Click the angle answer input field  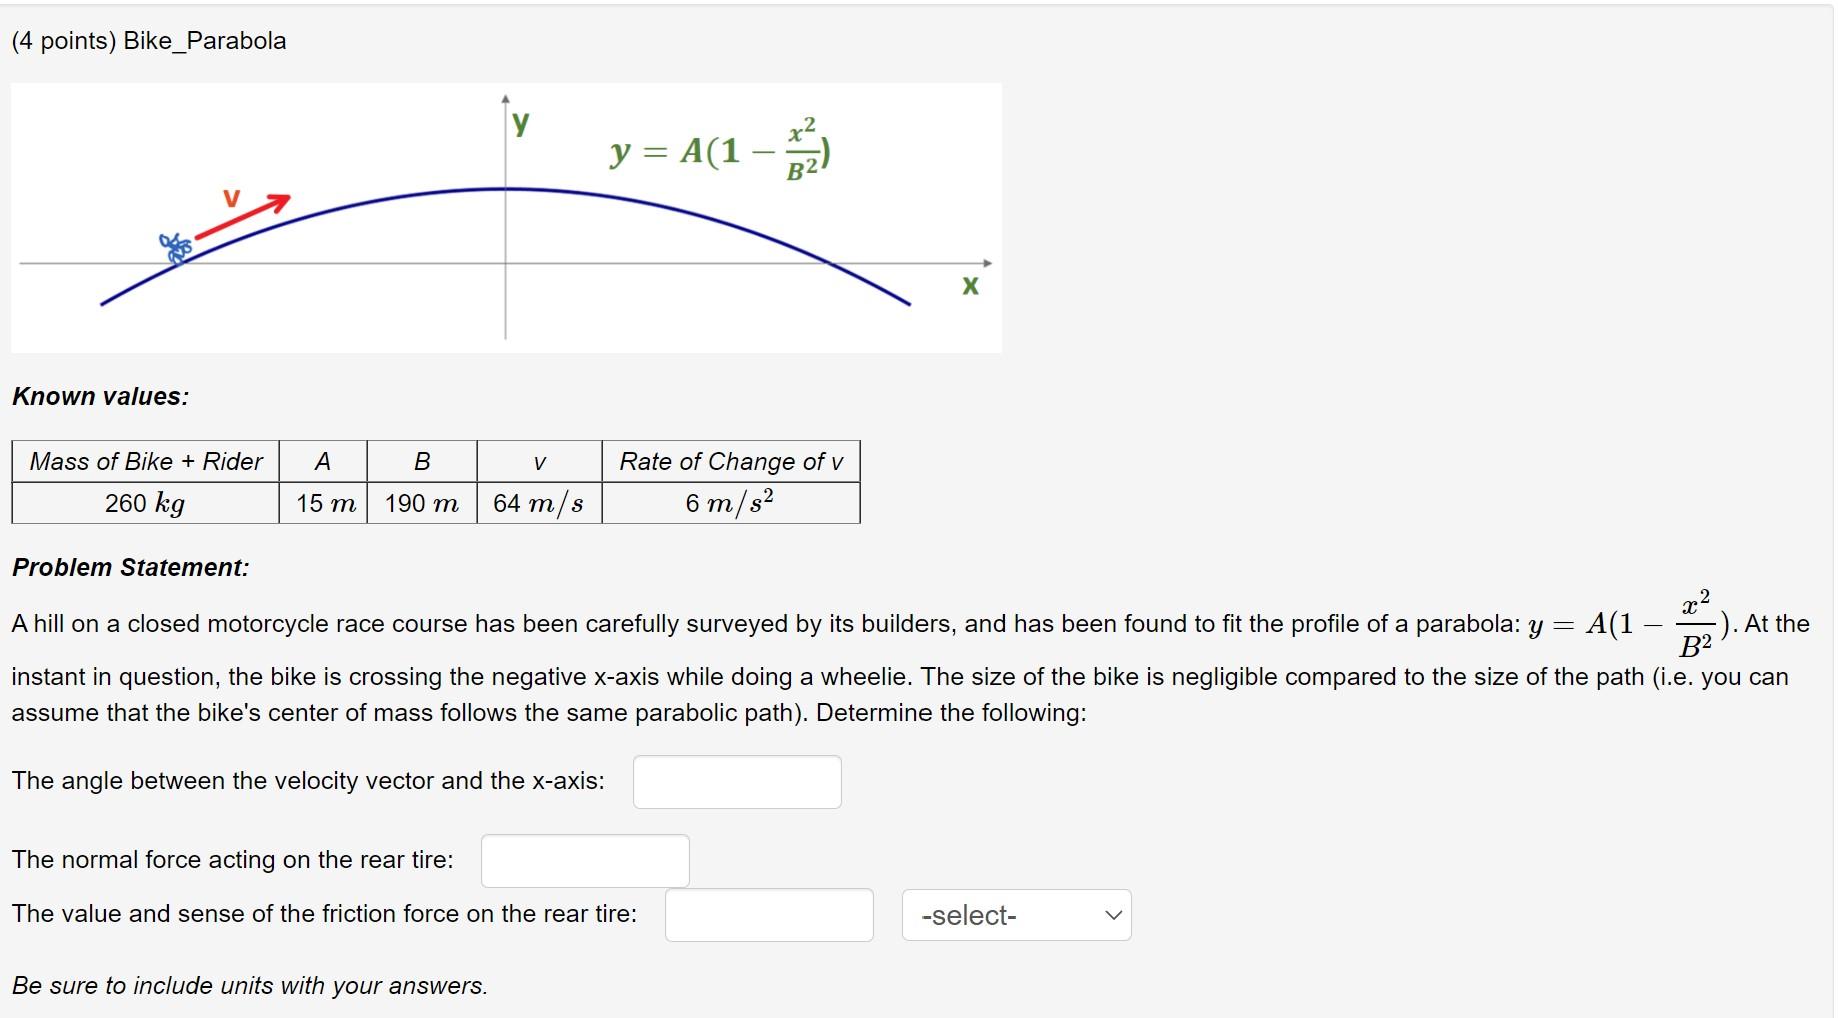(736, 782)
